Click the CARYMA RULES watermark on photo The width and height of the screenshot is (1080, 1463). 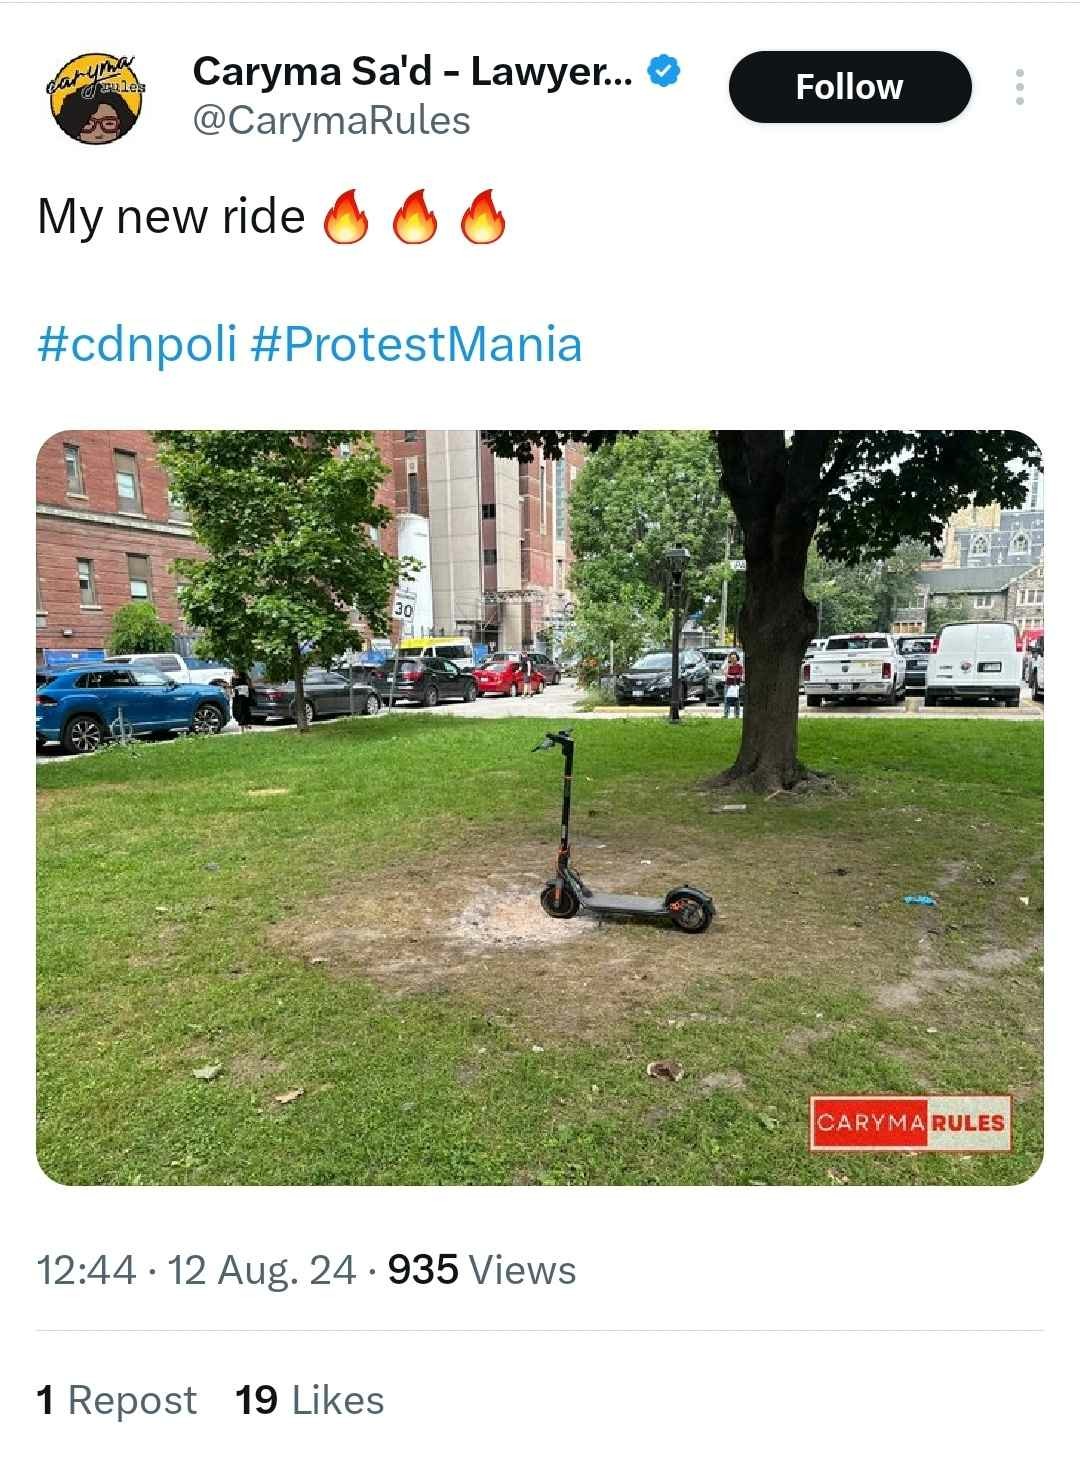(x=910, y=1122)
